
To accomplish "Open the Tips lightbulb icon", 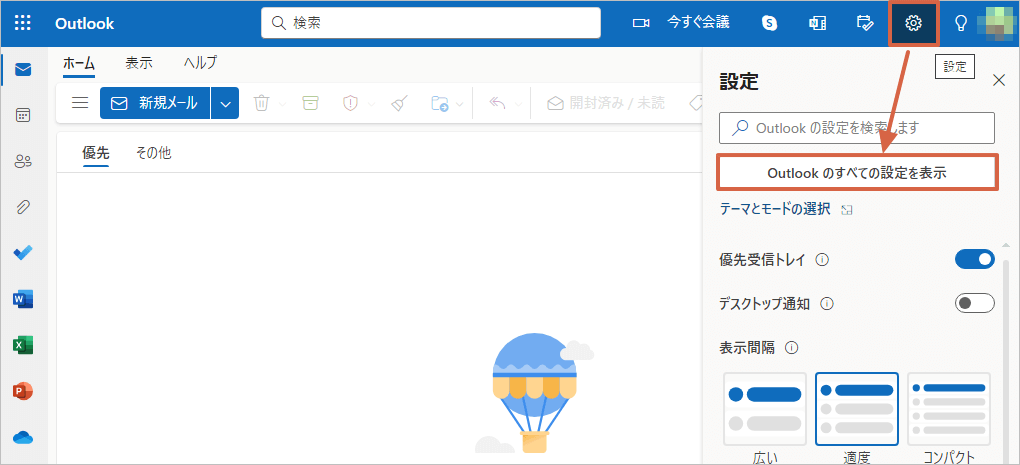I will click(960, 23).
